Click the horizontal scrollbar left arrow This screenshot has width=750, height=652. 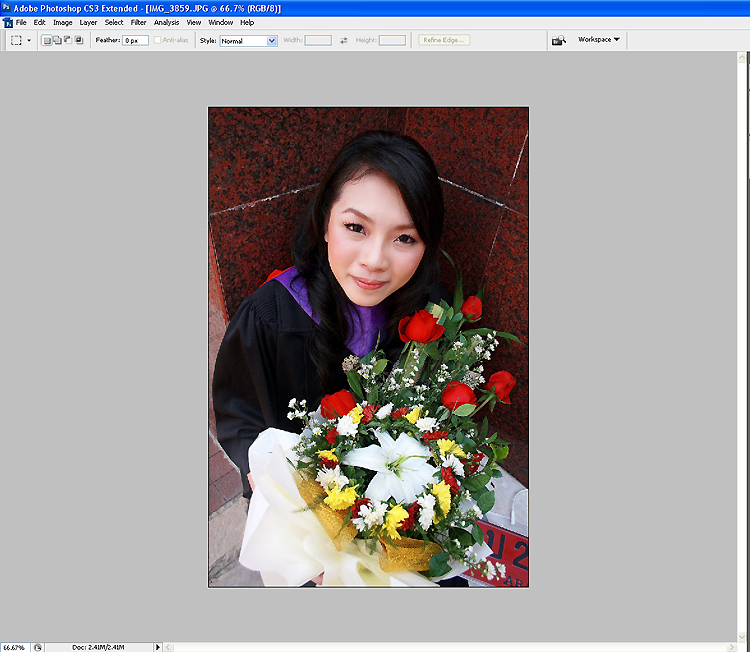(x=168, y=647)
